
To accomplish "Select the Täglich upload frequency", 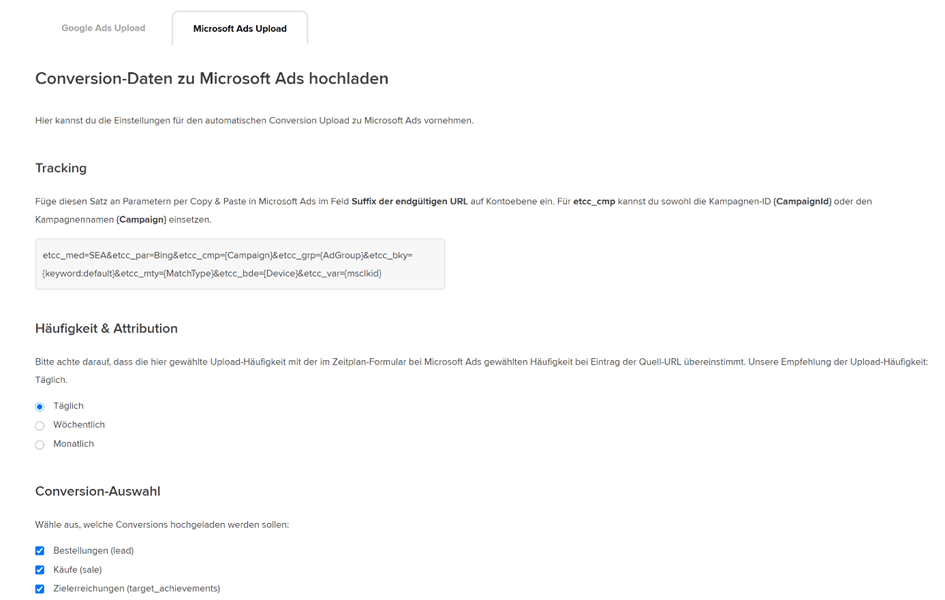I will coord(40,407).
